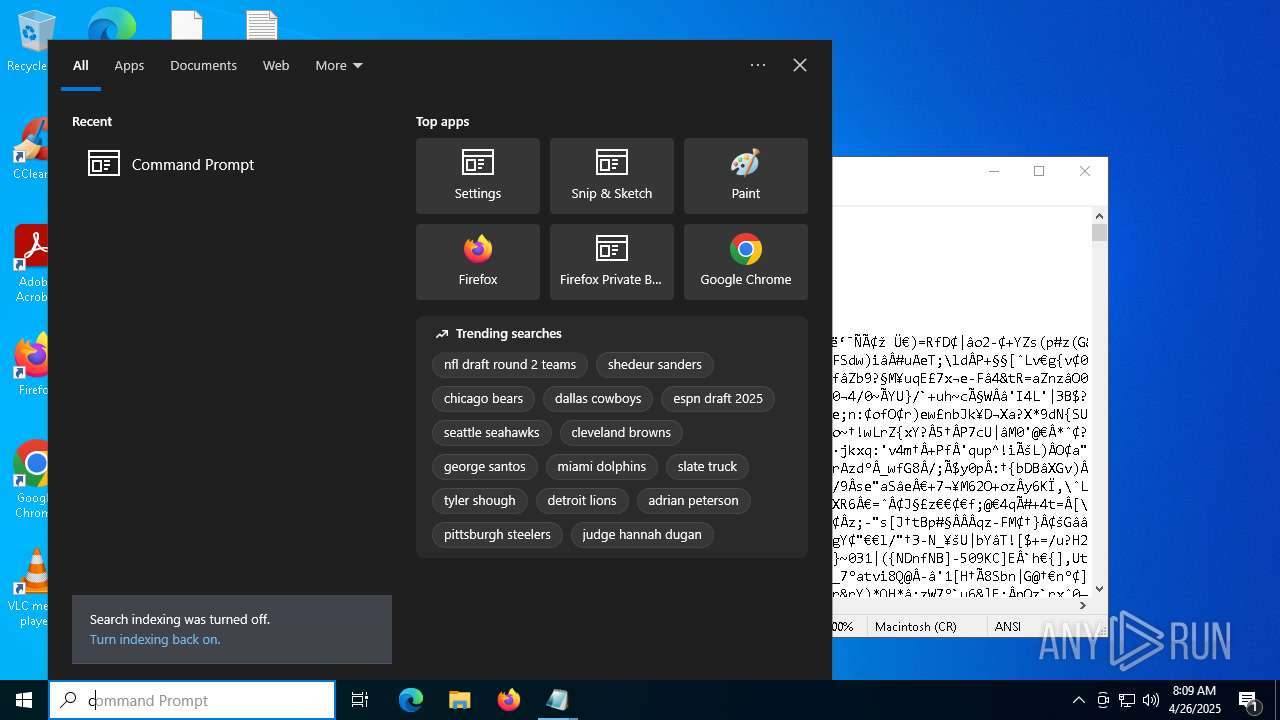
Task: Expand the More filter dropdown
Action: click(339, 65)
